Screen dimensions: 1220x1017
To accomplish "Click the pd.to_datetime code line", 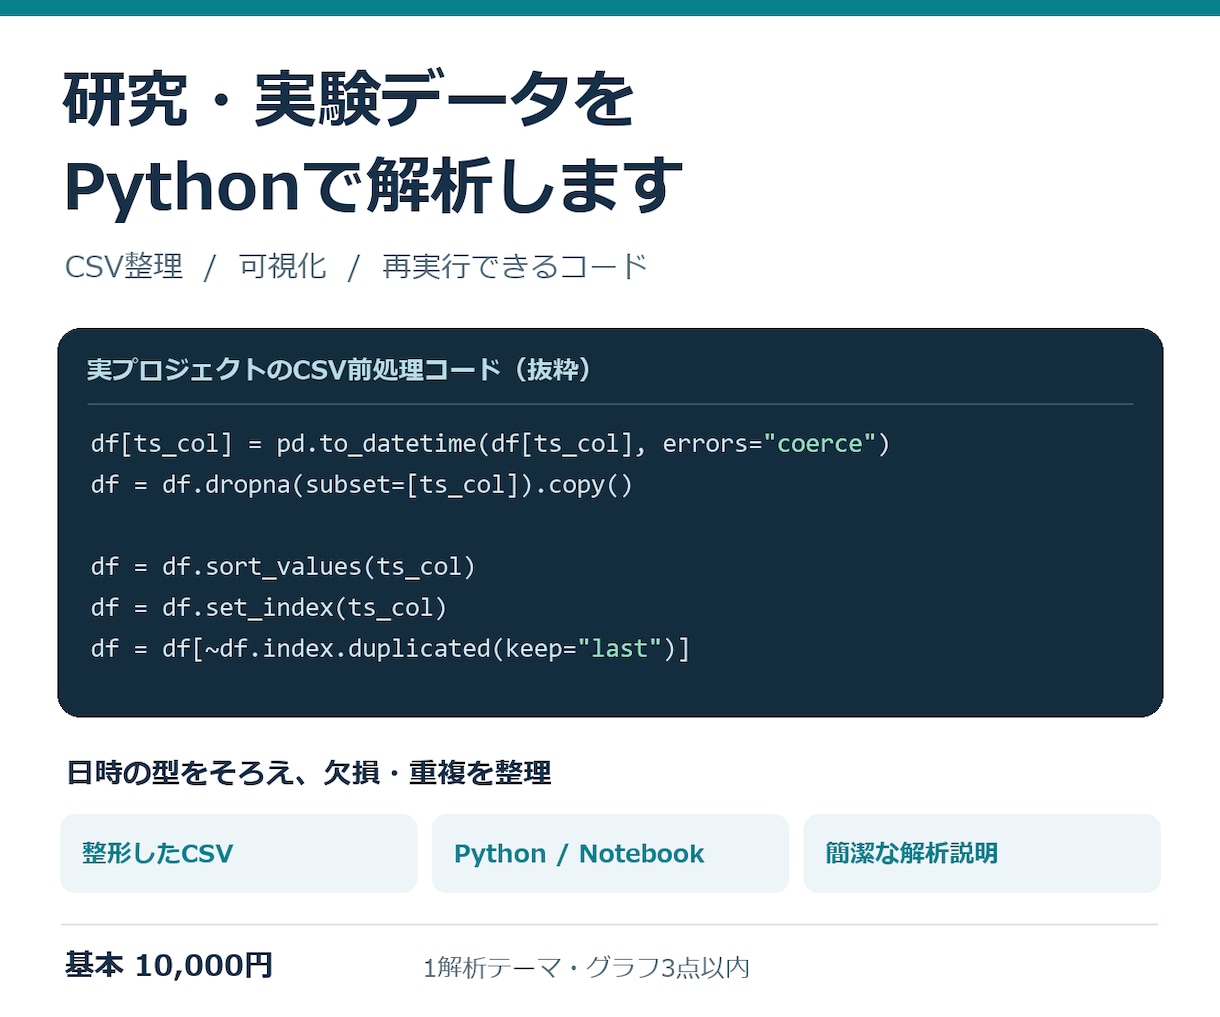I will pos(490,443).
